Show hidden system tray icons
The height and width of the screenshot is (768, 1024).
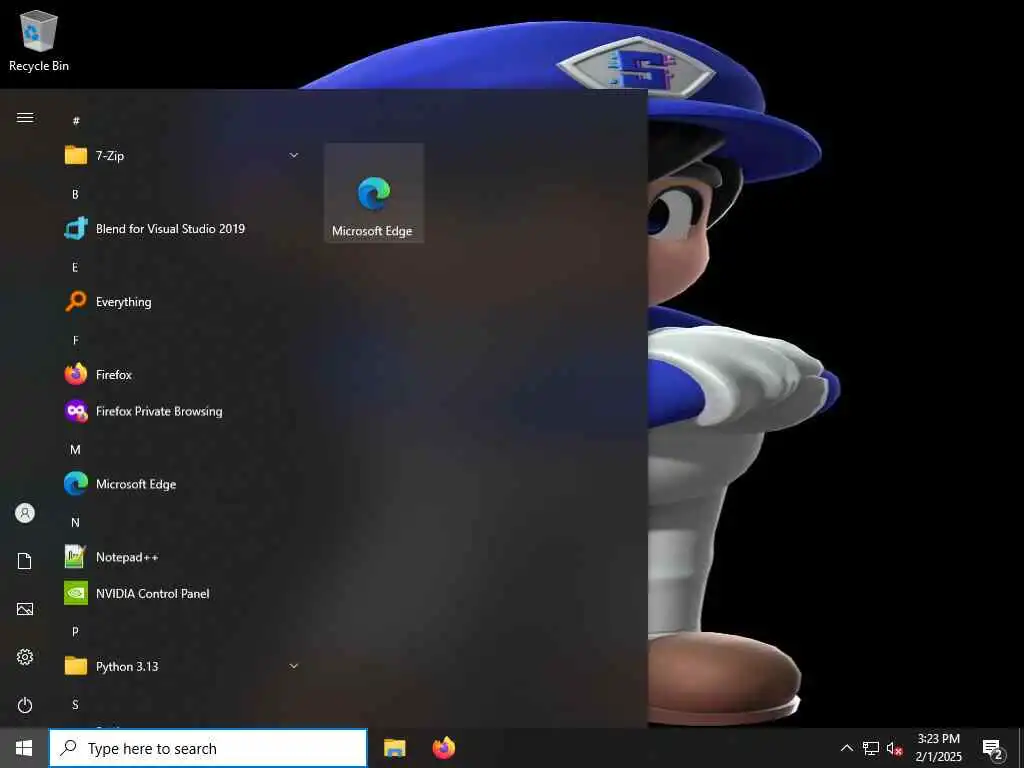(x=846, y=748)
